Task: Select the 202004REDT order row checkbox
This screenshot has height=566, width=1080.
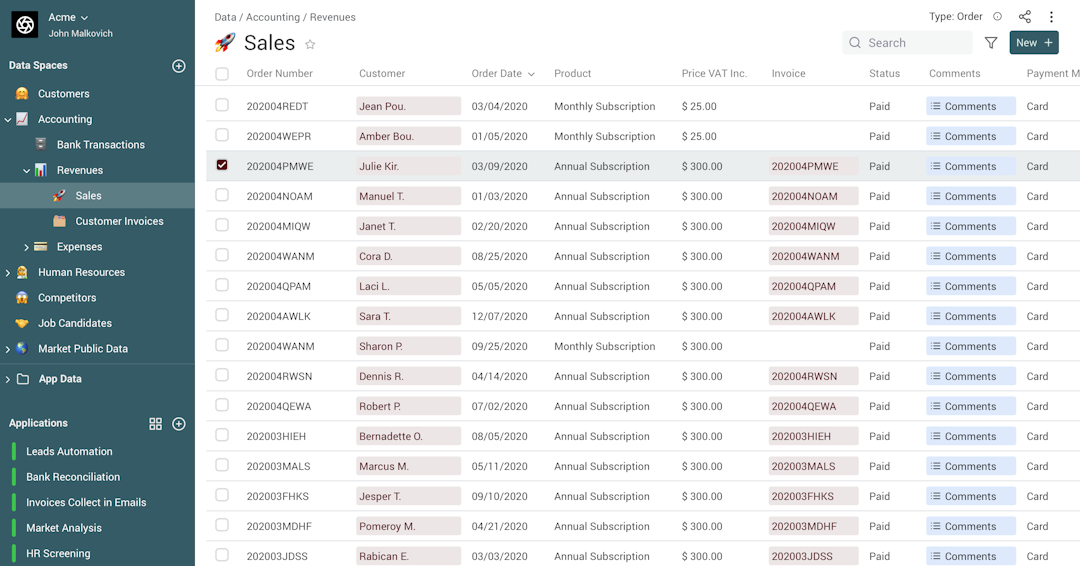Action: click(222, 105)
